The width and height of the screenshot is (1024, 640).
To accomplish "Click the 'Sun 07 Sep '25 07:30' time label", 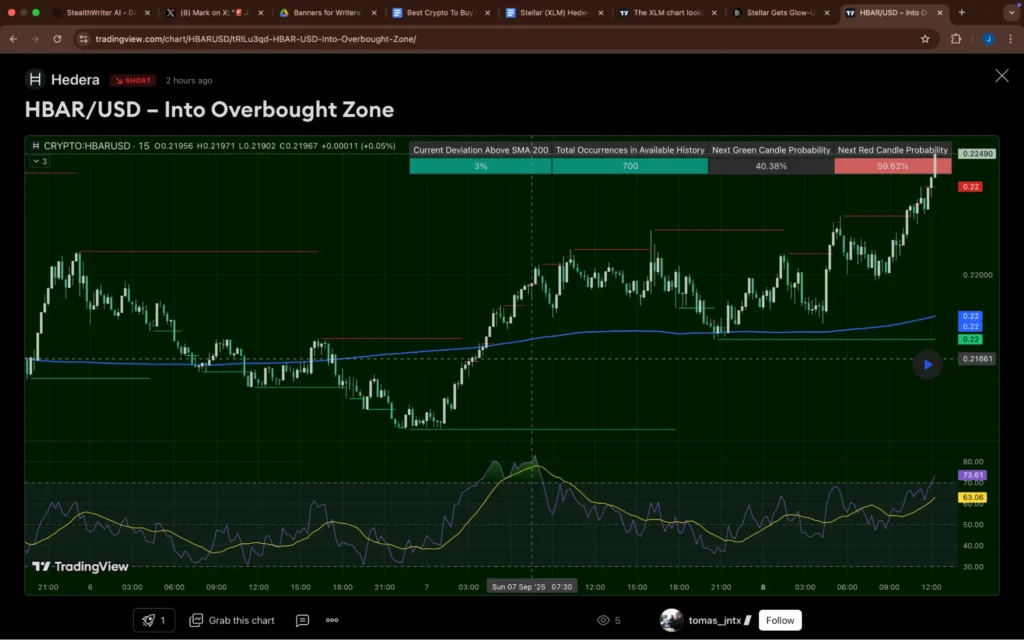I will point(532,586).
